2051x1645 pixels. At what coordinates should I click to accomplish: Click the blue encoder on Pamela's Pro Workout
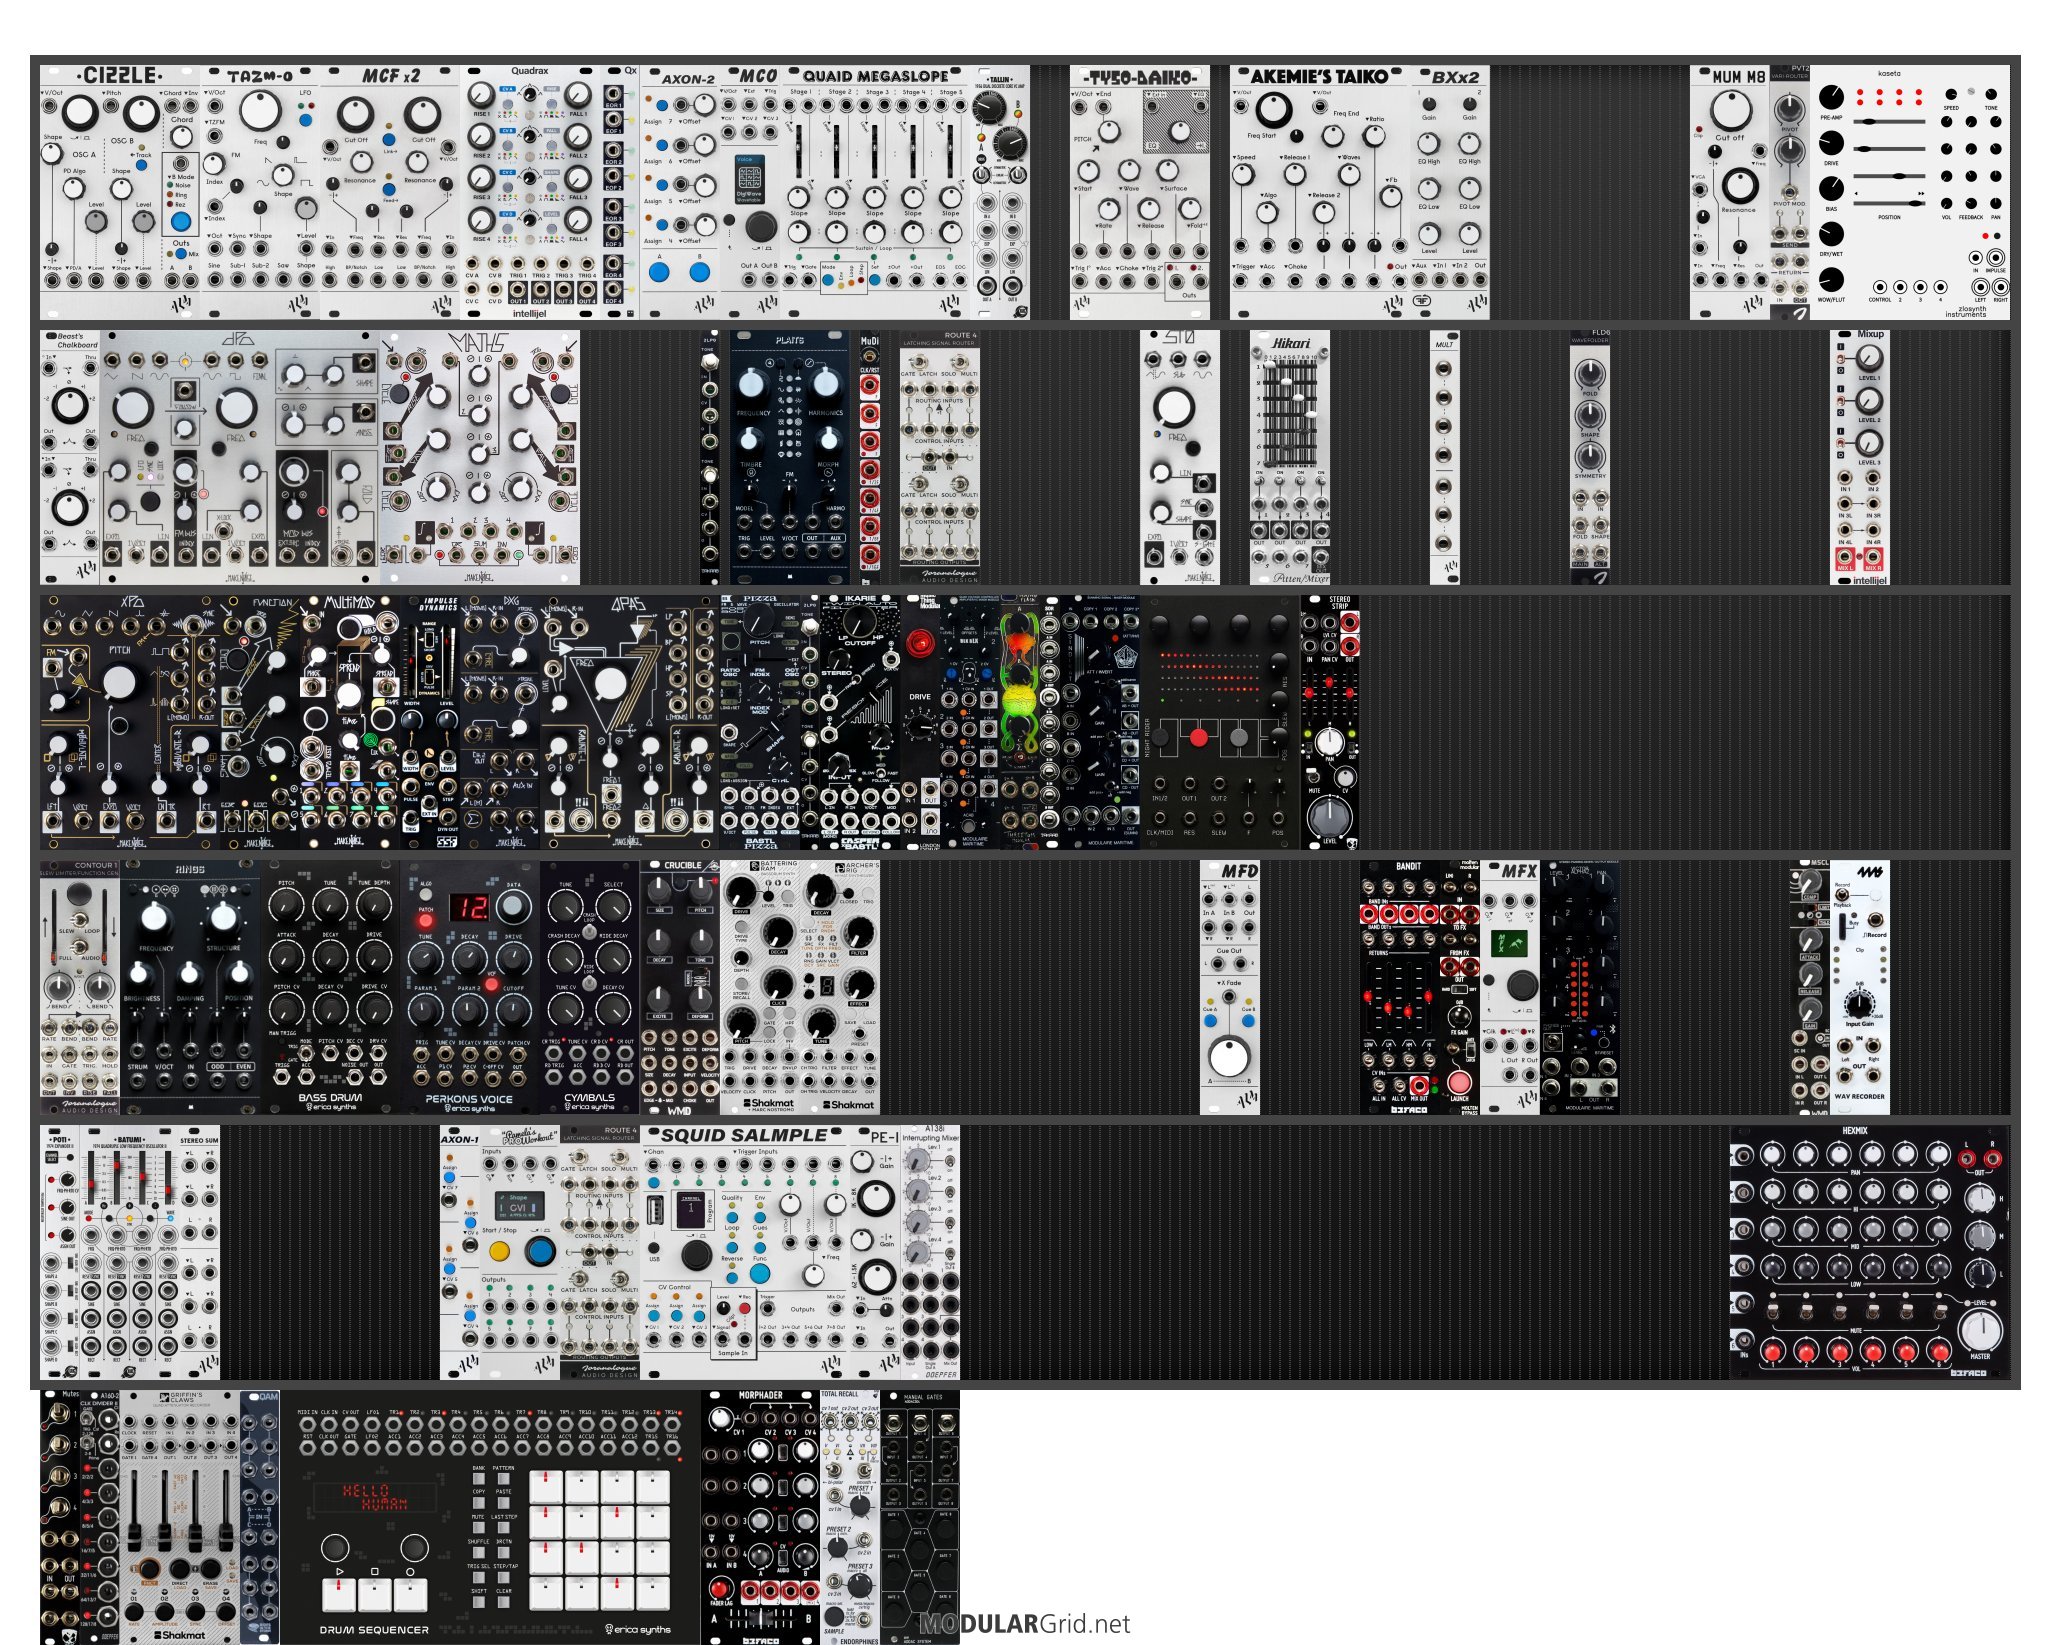(x=540, y=1250)
